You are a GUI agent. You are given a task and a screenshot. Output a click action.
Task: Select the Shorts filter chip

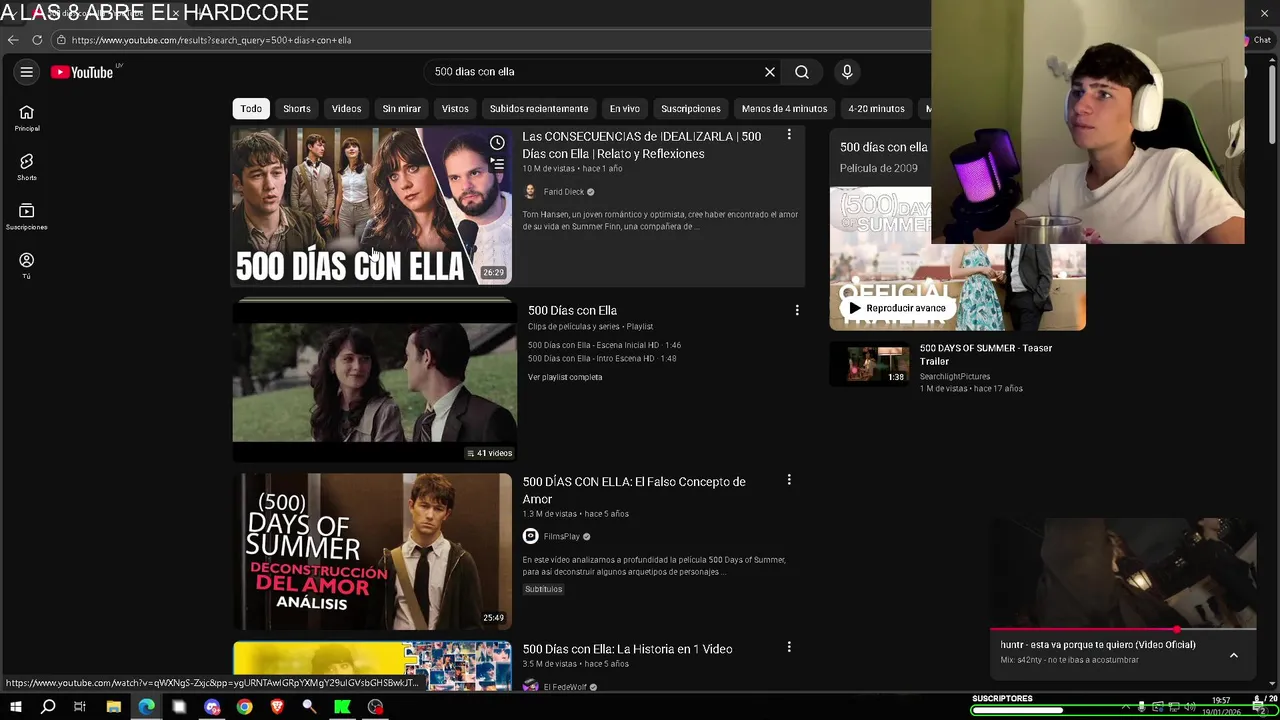[297, 108]
